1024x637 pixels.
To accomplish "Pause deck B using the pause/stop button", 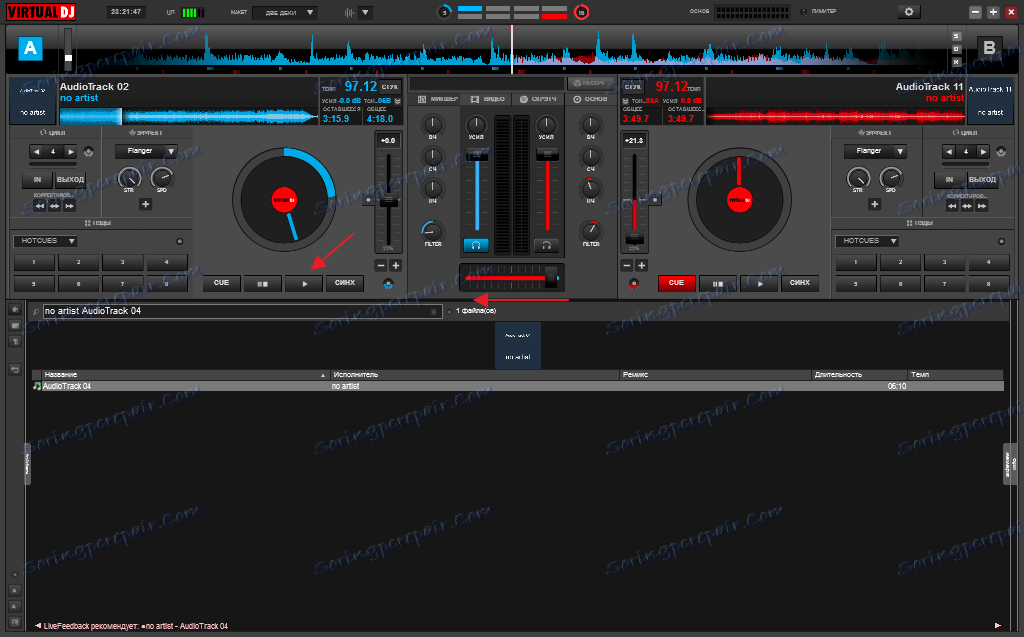I will [x=718, y=284].
